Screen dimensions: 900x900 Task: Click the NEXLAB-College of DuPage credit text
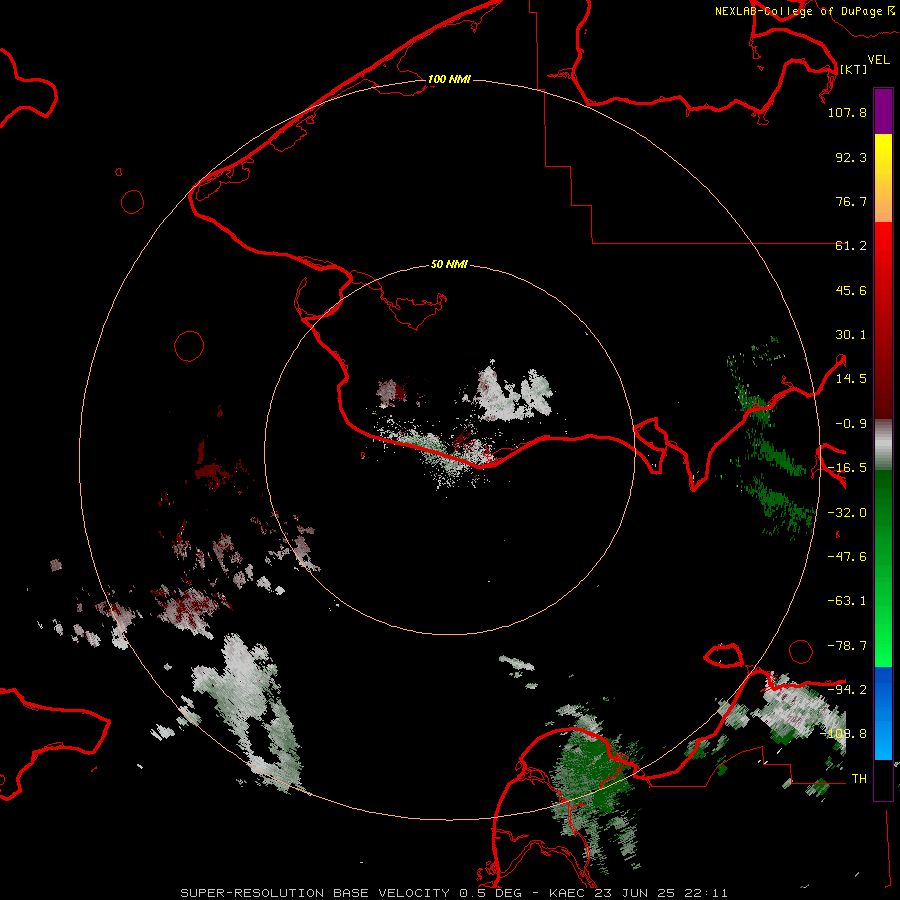tap(805, 11)
